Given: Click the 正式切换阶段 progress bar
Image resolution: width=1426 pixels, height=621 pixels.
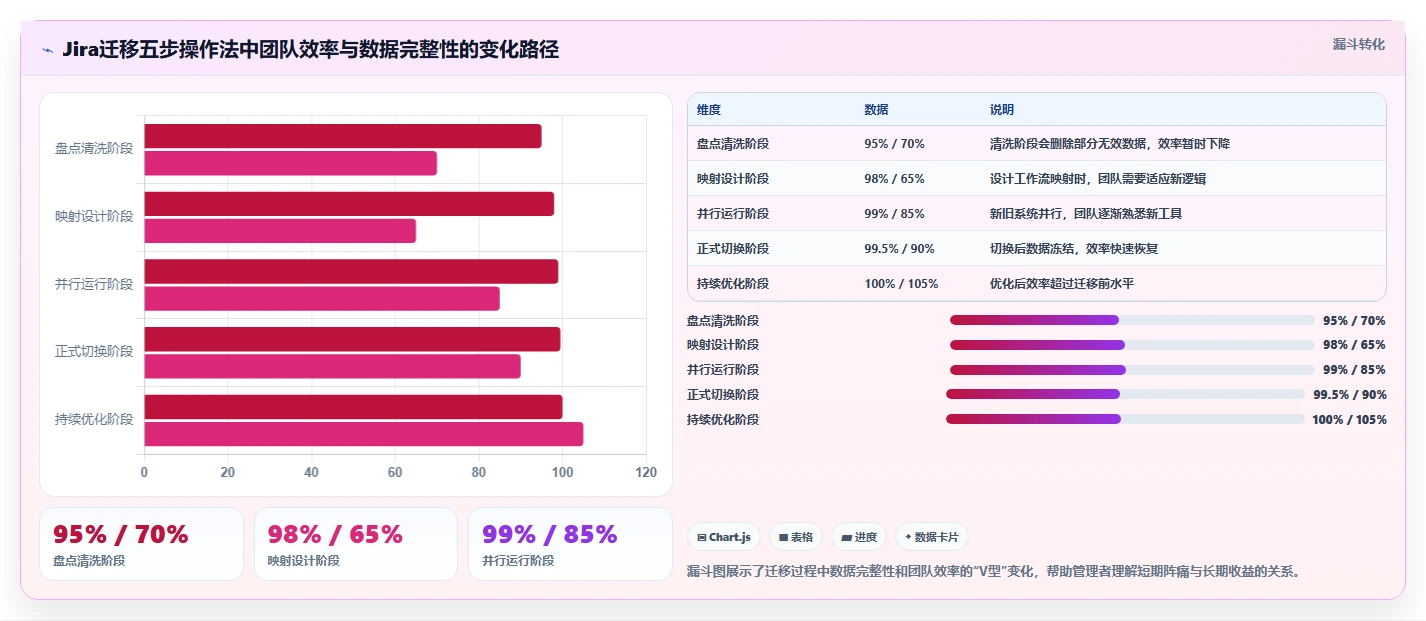Looking at the screenshot, I should pyautogui.click(x=1125, y=394).
